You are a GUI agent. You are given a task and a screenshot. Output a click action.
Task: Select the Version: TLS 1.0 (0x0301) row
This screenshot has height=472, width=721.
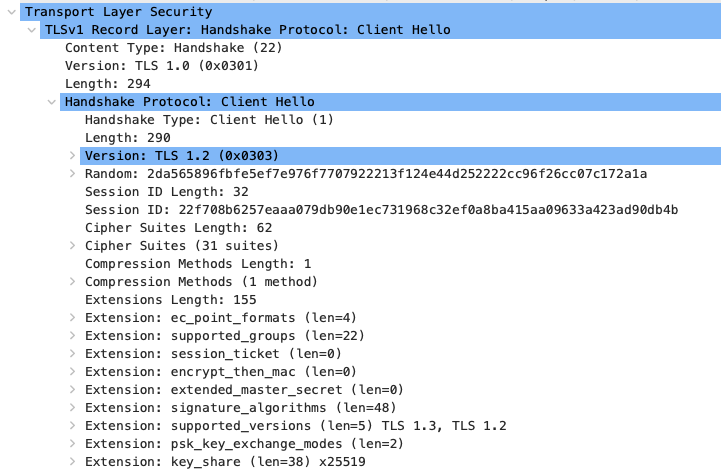click(x=162, y=66)
